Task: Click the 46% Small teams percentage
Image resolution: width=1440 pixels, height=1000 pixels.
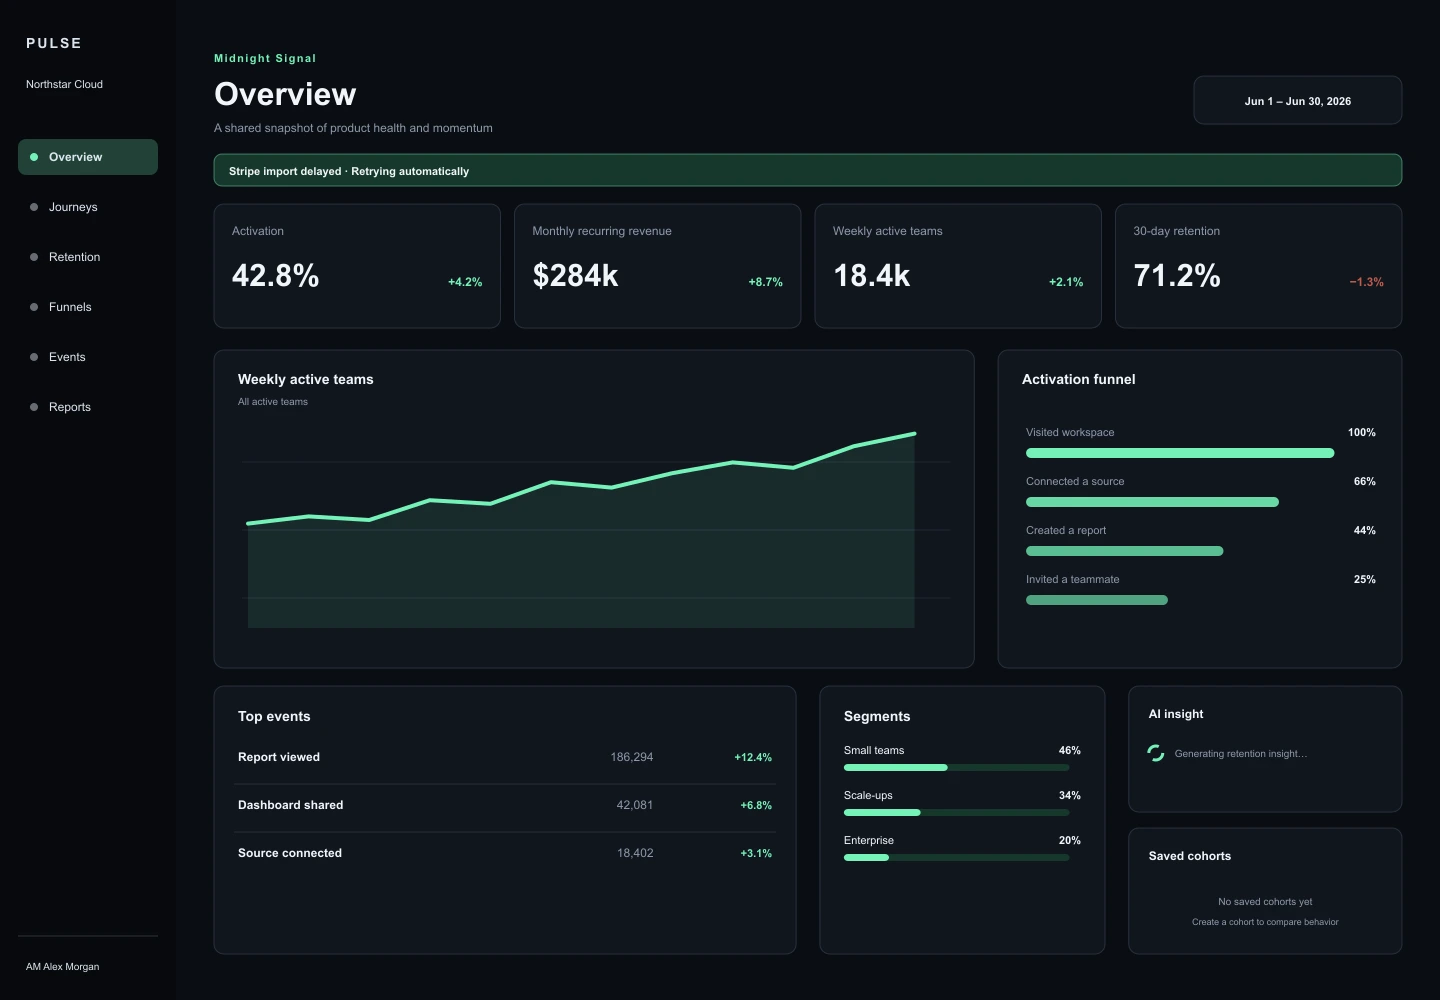Action: coord(1069,750)
